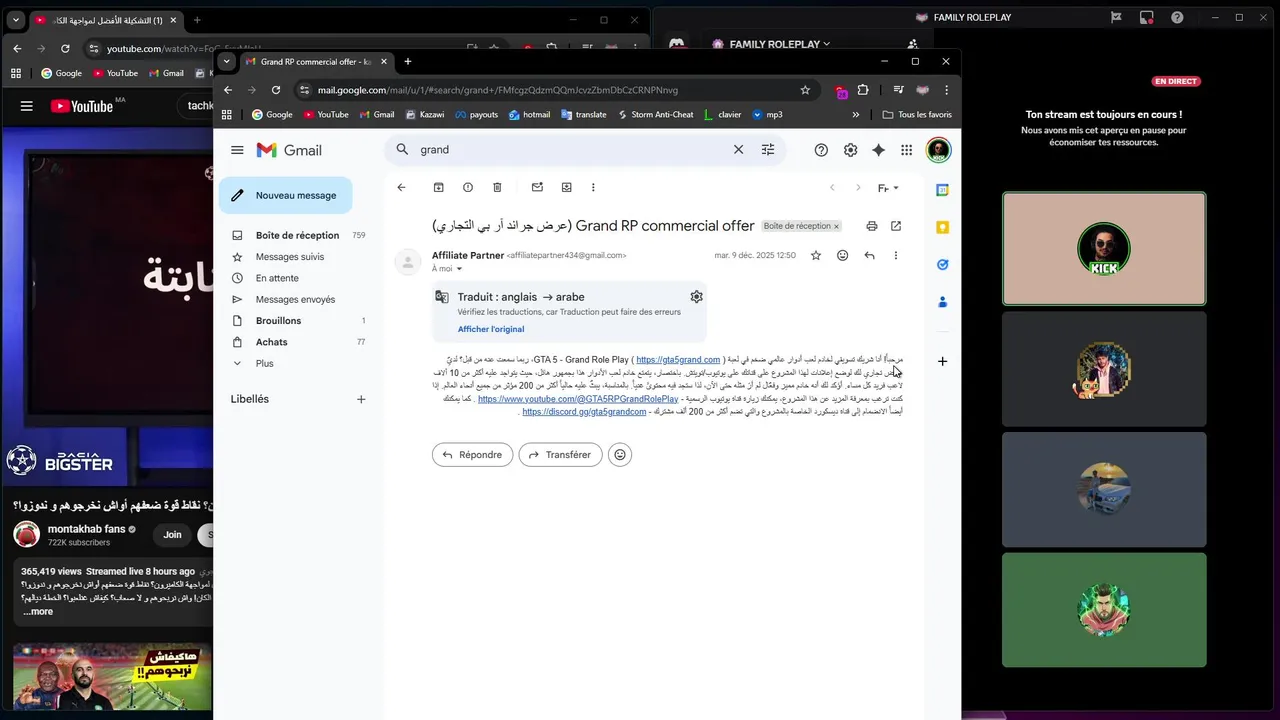Image resolution: width=1280 pixels, height=720 pixels.
Task: Open message options three-dot menu
Action: 895,255
